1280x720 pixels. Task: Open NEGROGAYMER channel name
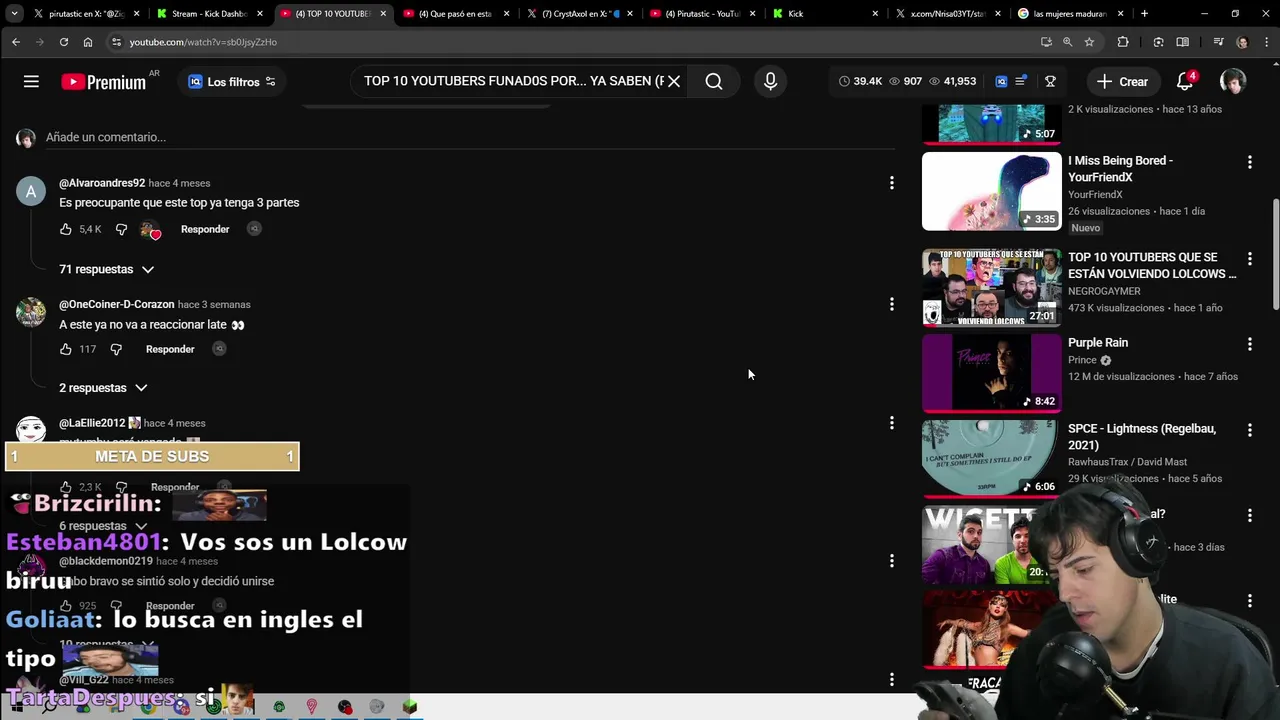coord(1104,291)
